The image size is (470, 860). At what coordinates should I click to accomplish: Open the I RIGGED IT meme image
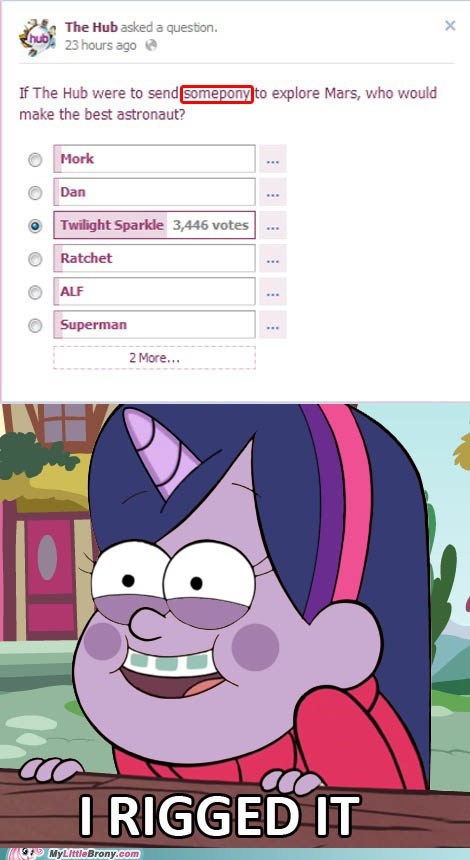235,632
